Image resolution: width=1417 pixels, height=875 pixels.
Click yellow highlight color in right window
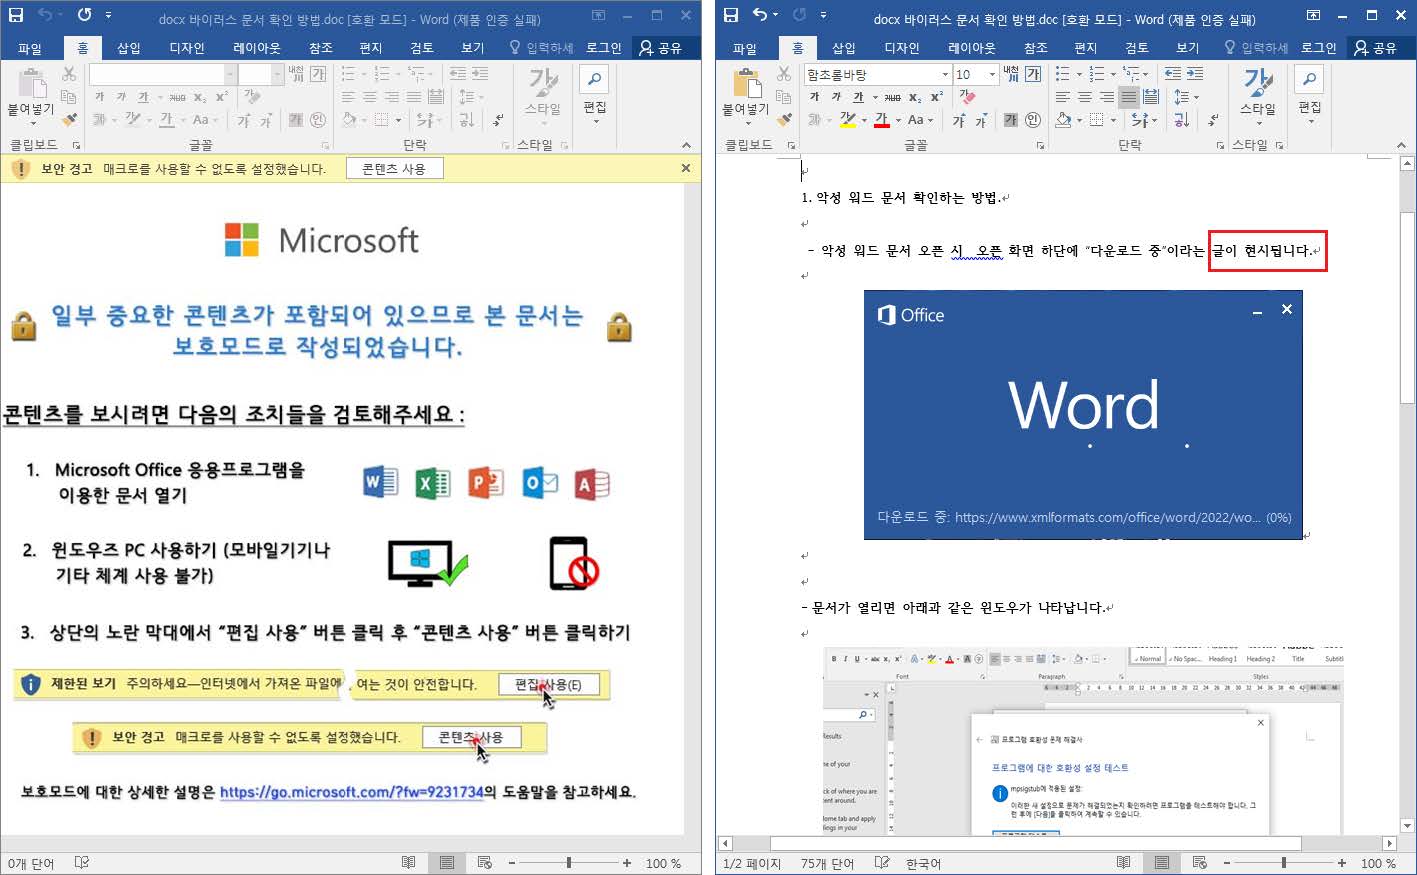click(848, 120)
